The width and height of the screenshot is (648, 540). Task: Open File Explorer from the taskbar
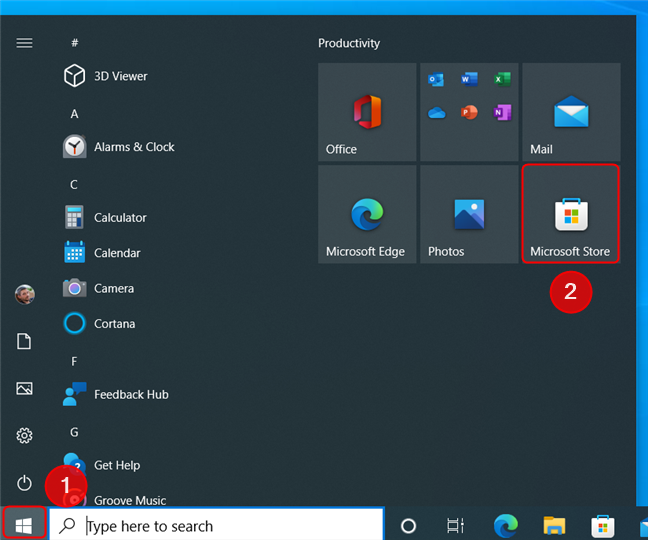coord(554,526)
